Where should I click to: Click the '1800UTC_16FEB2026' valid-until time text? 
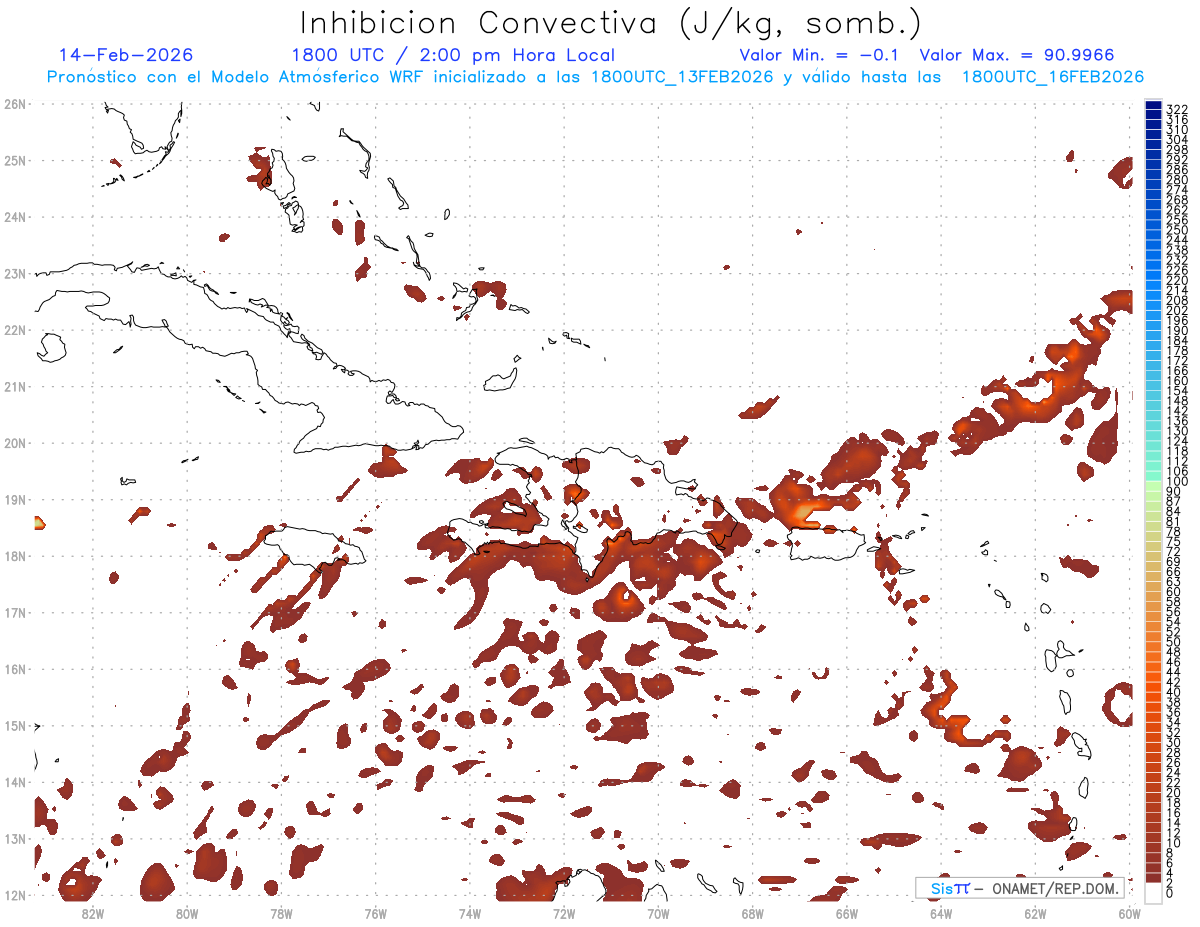click(1053, 77)
